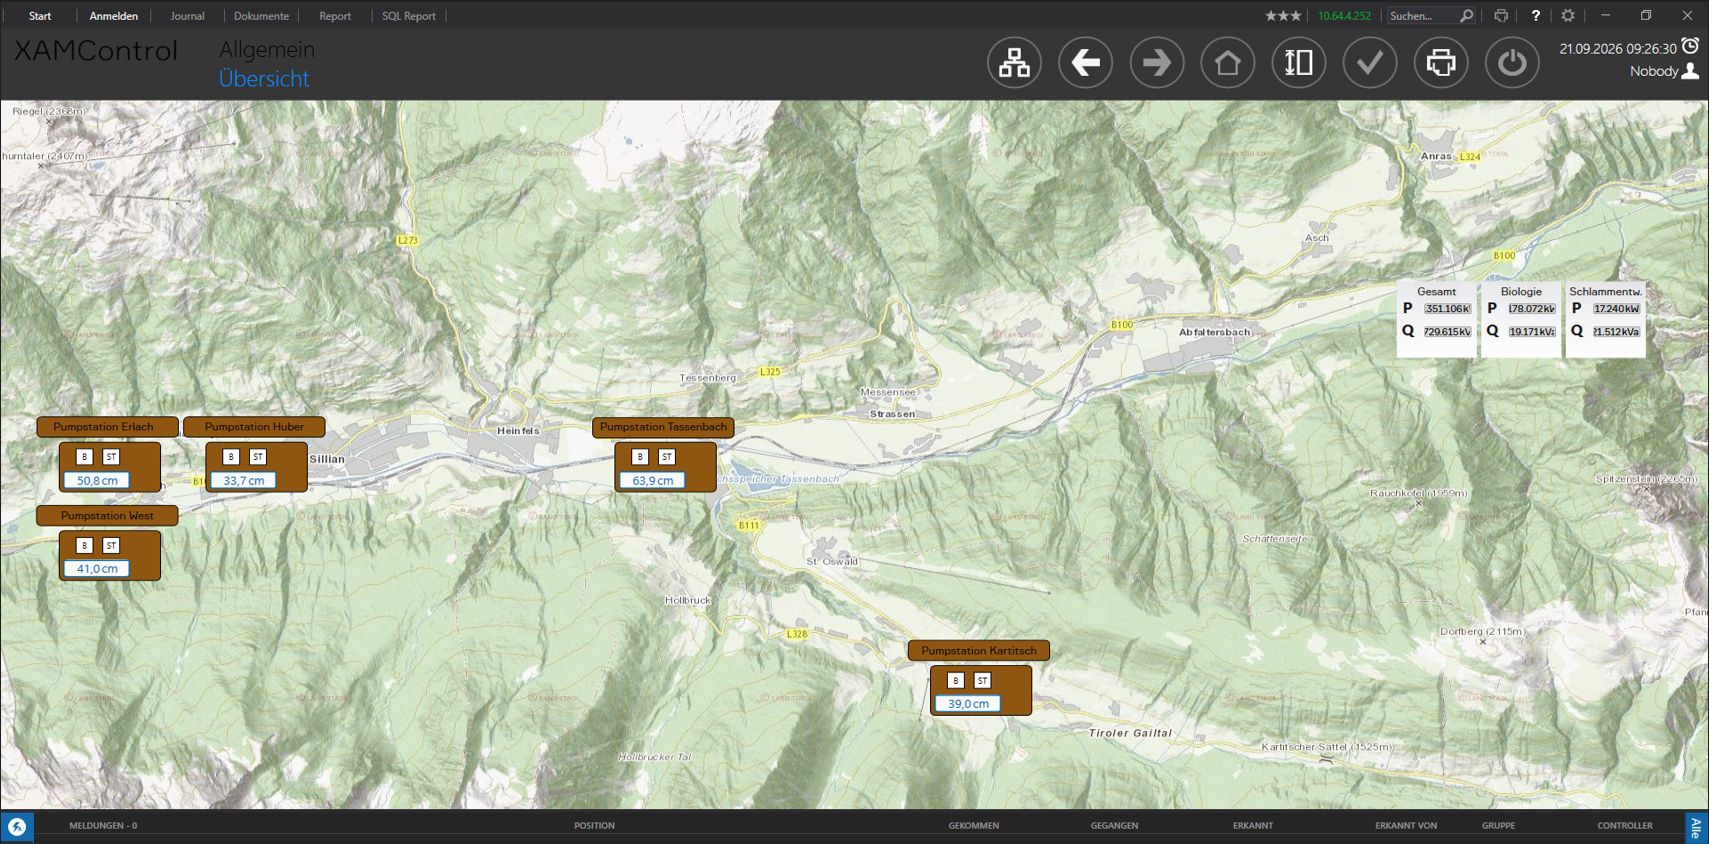The image size is (1709, 844).
Task: Click ST icon of Pumpstation West
Action: pyautogui.click(x=111, y=545)
